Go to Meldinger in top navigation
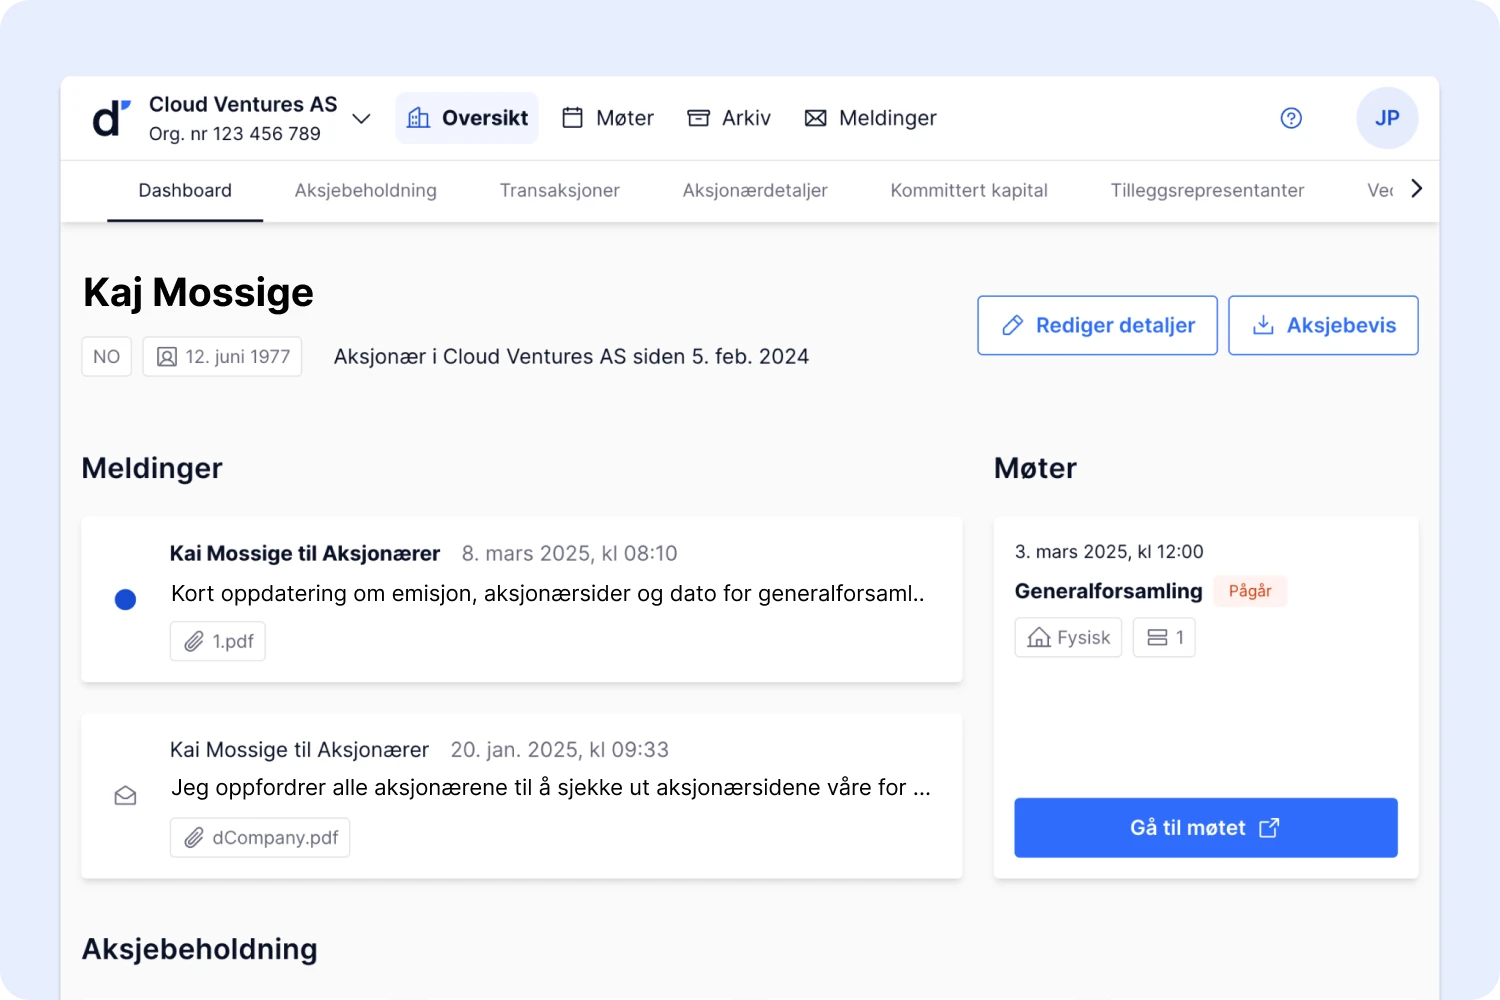The height and width of the screenshot is (1000, 1500). pos(871,118)
